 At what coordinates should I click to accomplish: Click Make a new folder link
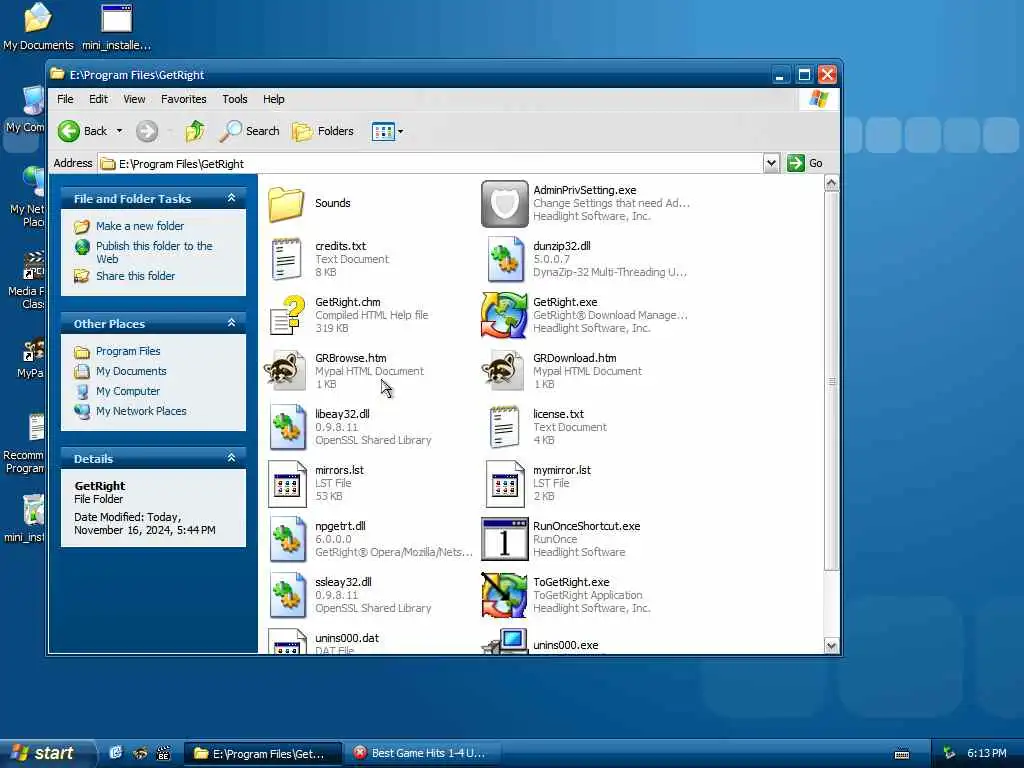[140, 226]
